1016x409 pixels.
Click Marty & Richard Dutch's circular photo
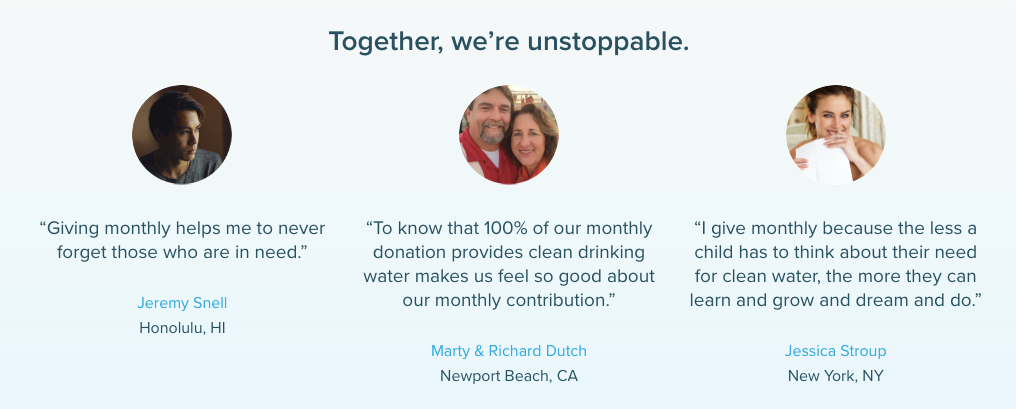509,135
